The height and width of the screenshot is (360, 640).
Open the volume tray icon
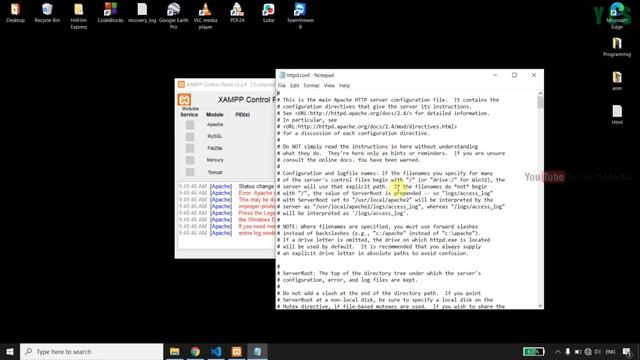click(598, 351)
